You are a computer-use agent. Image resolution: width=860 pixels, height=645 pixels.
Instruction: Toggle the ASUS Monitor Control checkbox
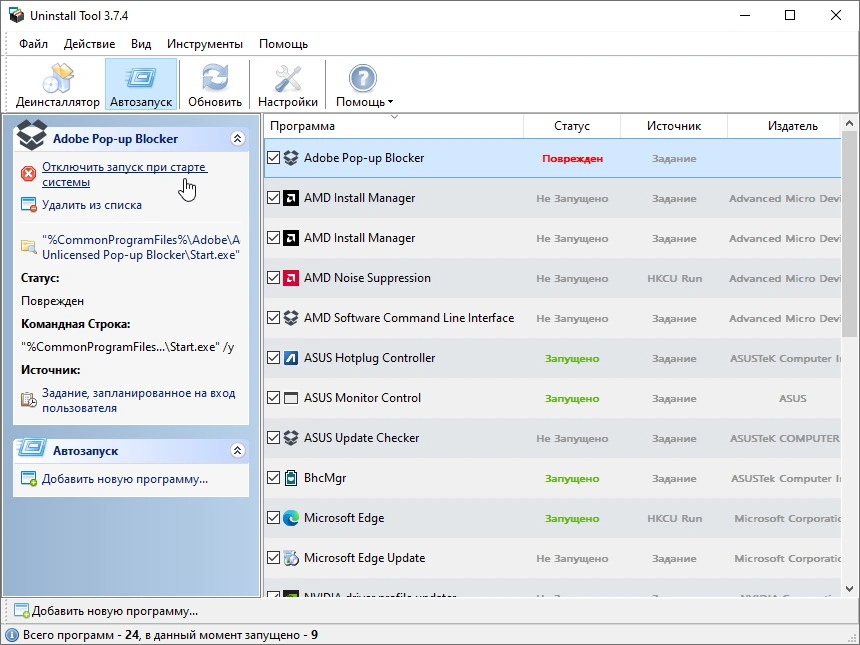(x=273, y=398)
